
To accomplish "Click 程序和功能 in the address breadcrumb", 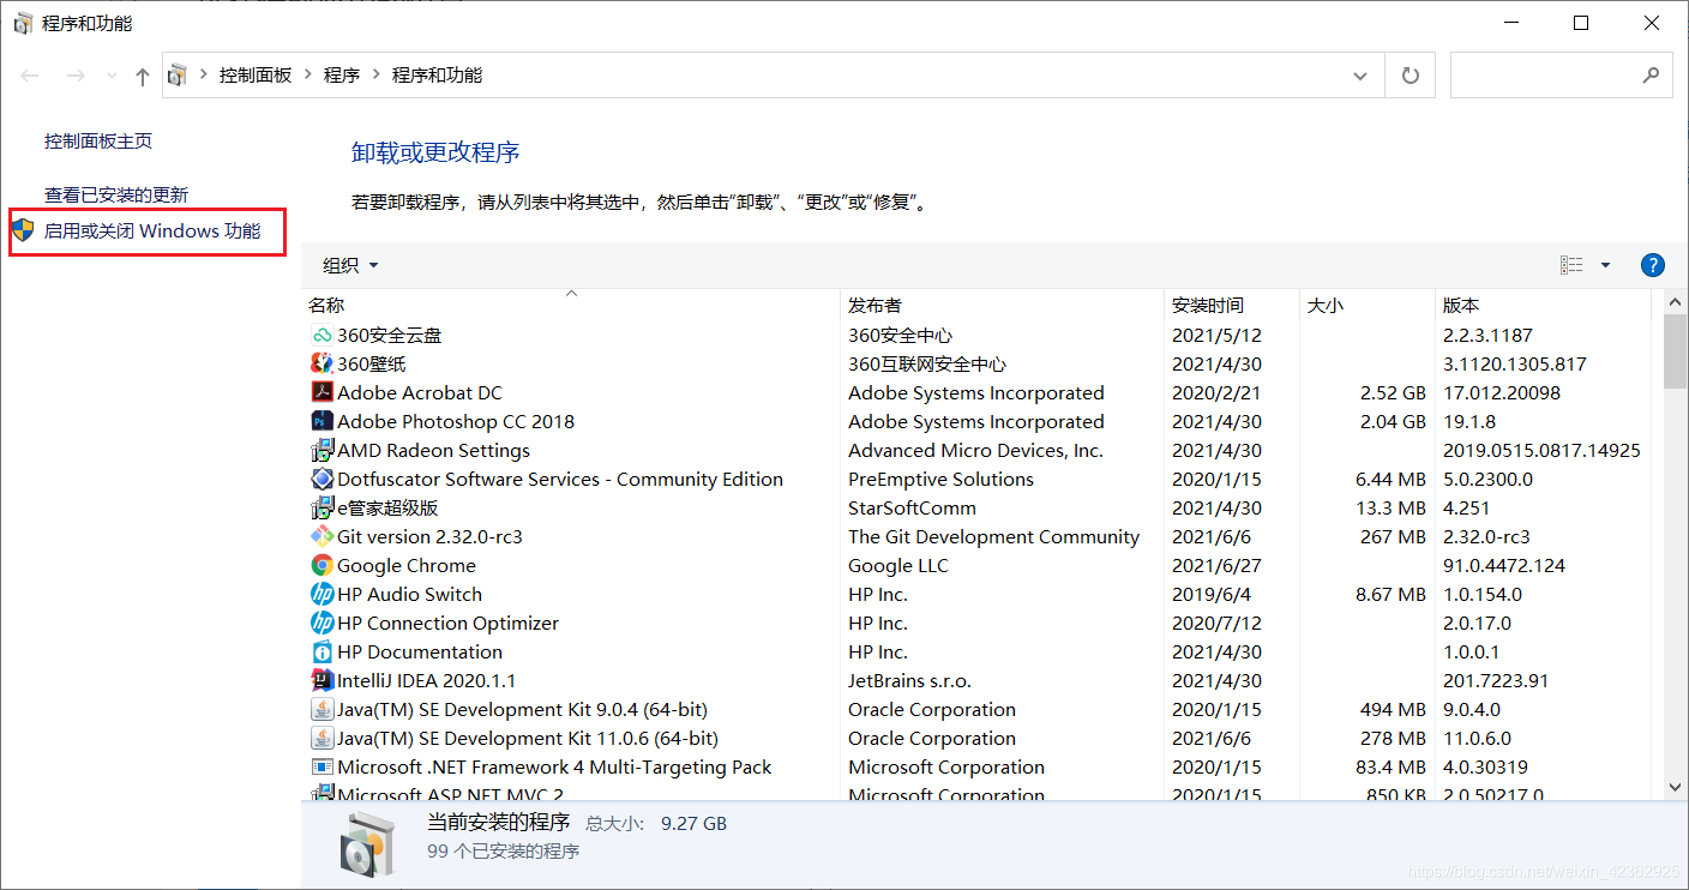I will 437,75.
